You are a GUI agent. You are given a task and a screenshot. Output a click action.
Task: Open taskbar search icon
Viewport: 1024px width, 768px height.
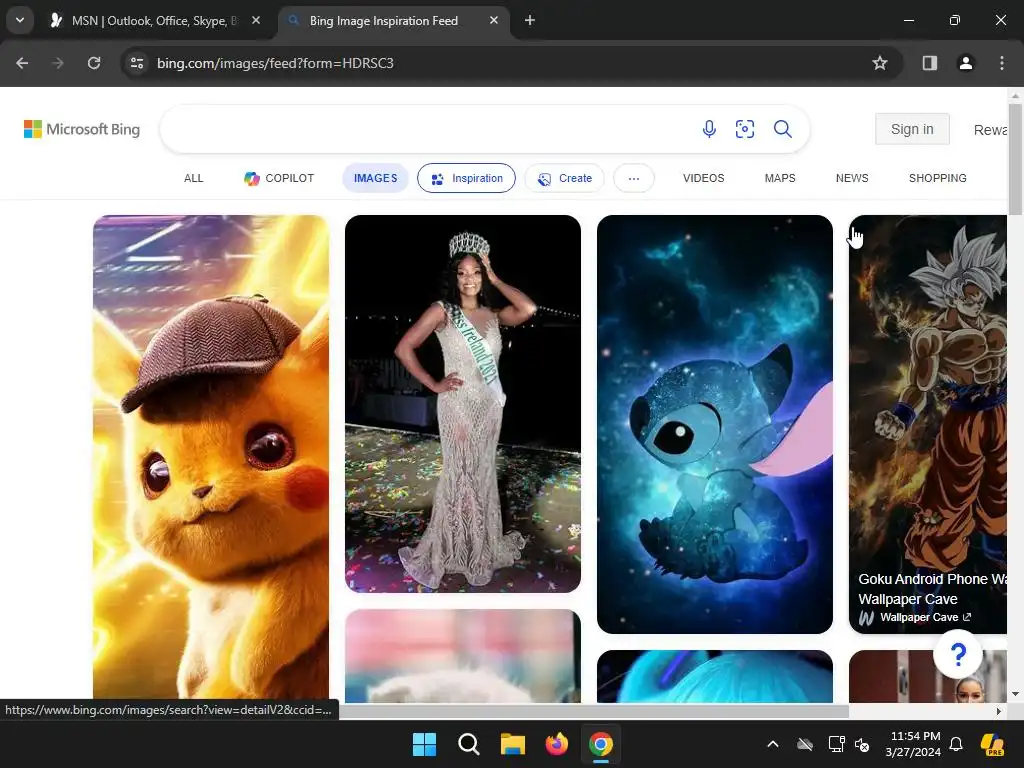tap(468, 744)
